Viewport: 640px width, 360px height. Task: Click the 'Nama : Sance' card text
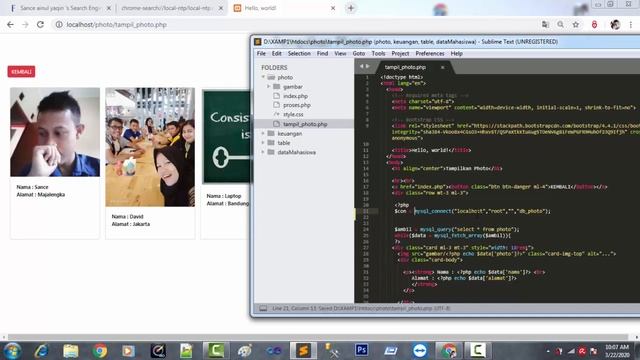click(x=32, y=187)
